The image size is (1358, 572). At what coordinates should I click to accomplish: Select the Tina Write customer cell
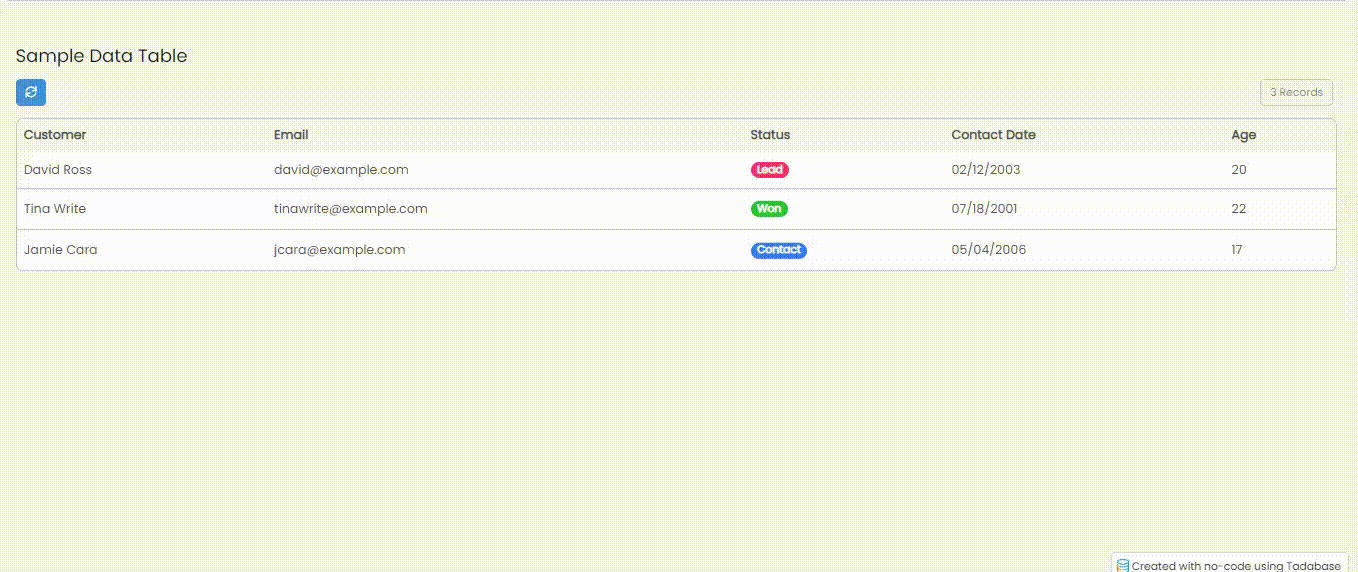tap(55, 209)
